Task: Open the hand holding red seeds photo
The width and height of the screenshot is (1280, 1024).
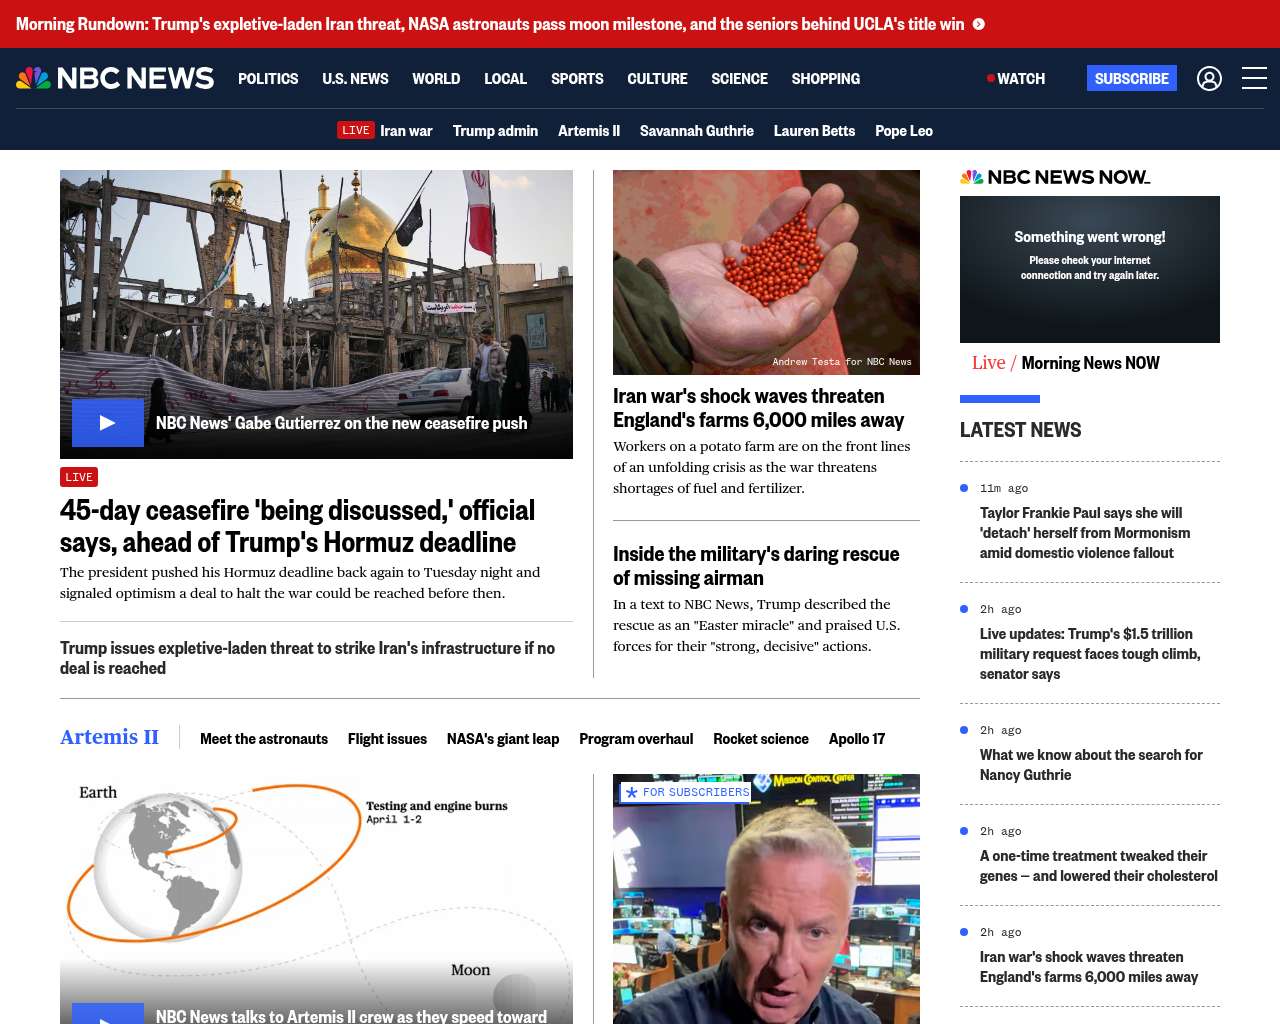Action: 766,272
